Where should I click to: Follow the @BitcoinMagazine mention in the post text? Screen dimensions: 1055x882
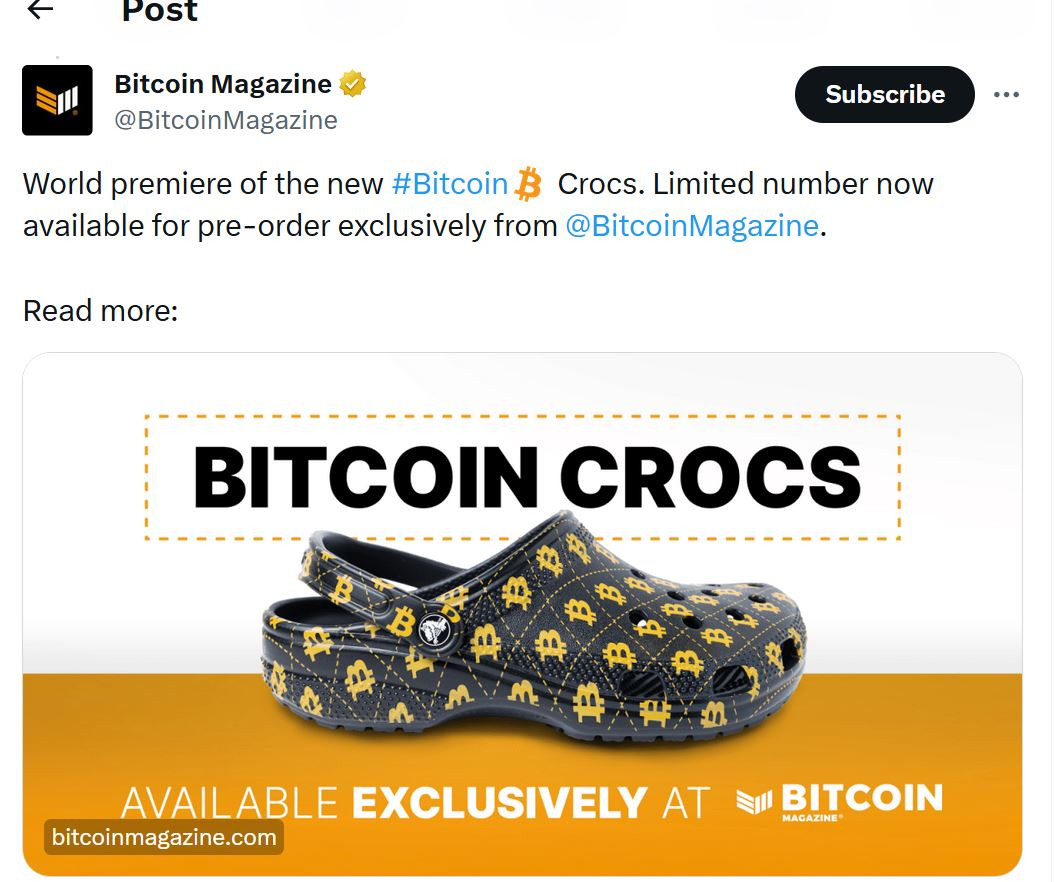(x=692, y=226)
